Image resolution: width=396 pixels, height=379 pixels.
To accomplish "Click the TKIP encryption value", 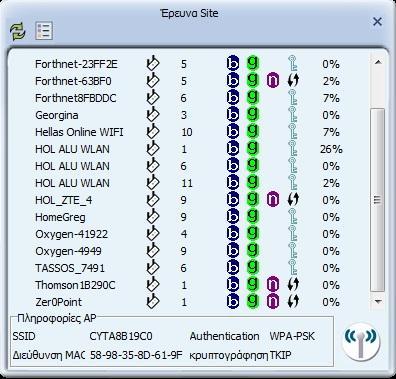I will click(280, 355).
